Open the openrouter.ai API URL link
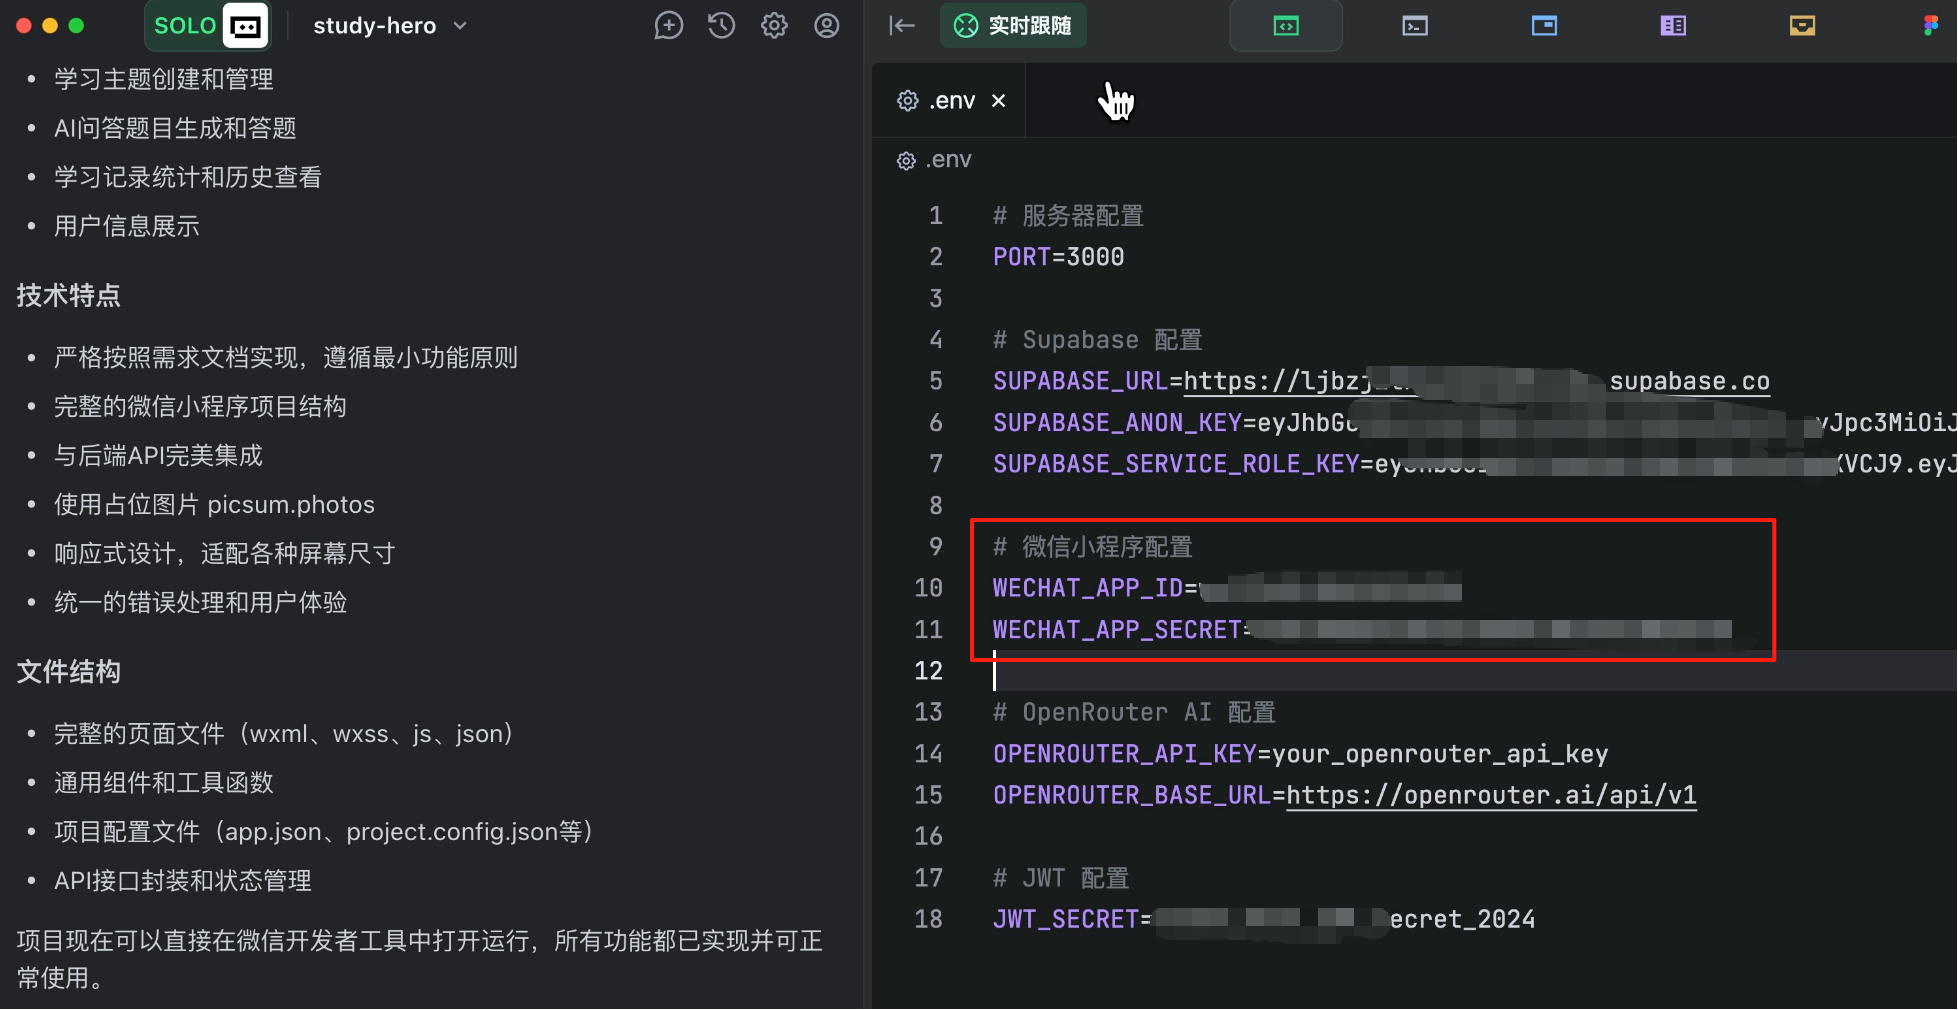 [1490, 796]
